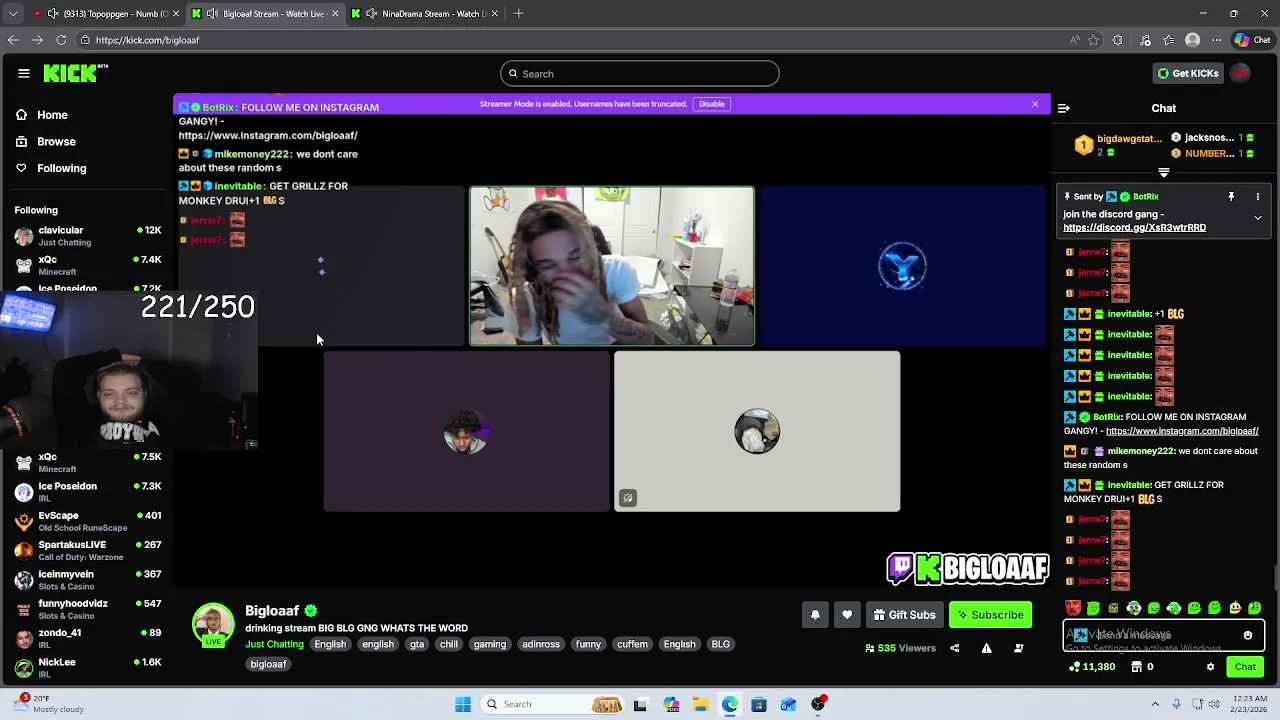Close the Streamer Mode banner
1280x720 pixels.
pos(1035,104)
